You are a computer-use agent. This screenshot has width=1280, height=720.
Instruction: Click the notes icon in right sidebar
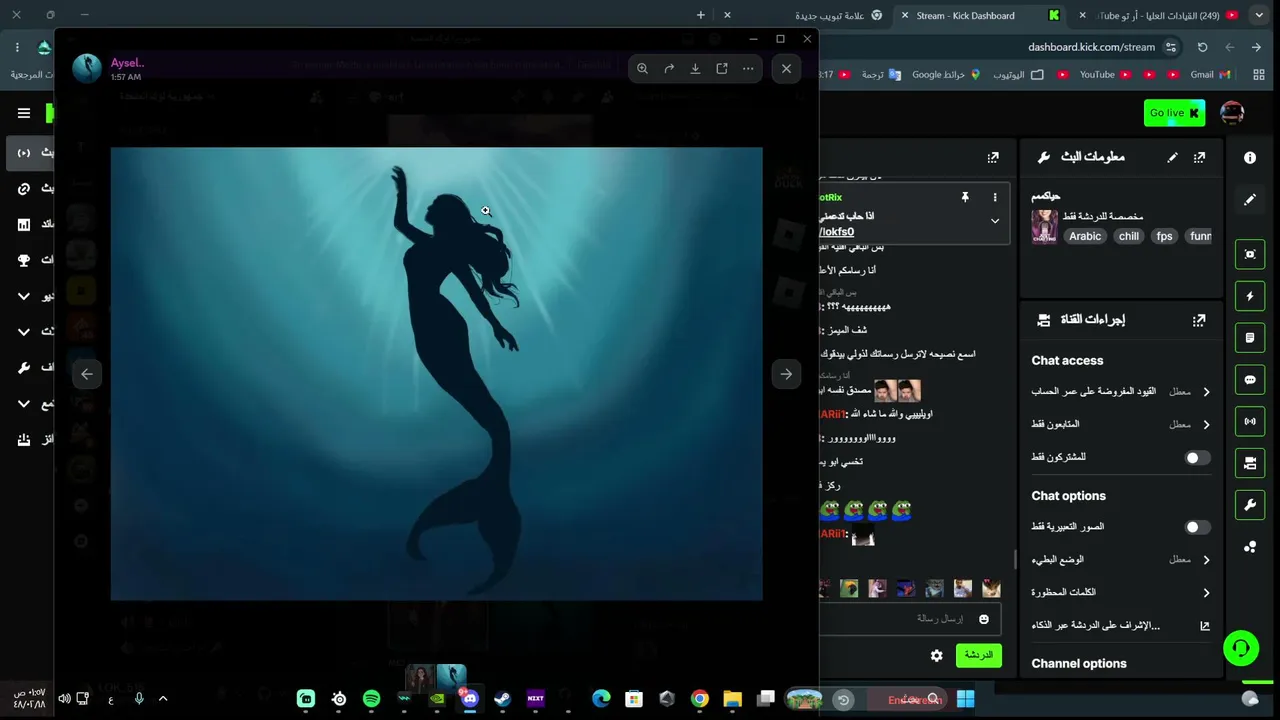1250,338
